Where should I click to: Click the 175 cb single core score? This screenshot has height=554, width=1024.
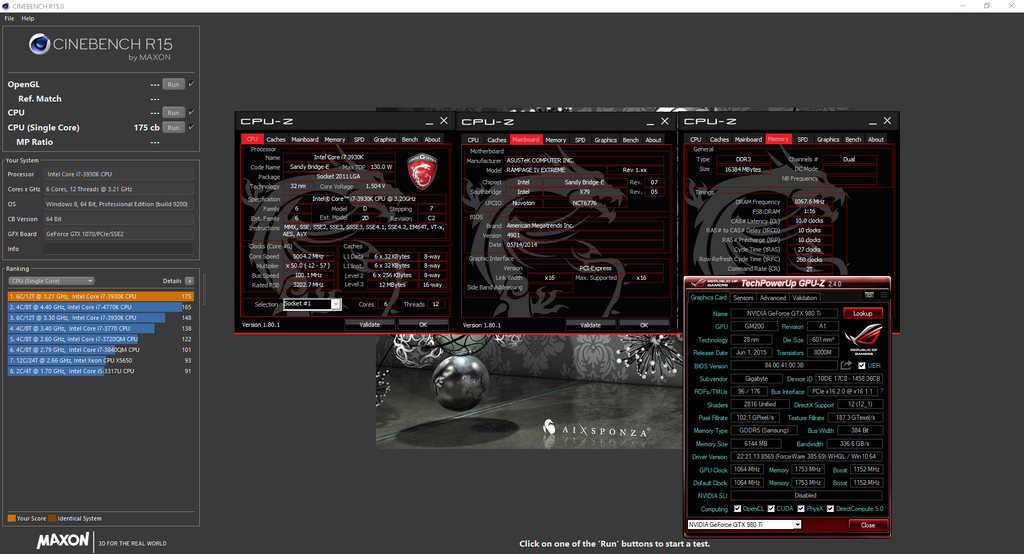tap(147, 127)
